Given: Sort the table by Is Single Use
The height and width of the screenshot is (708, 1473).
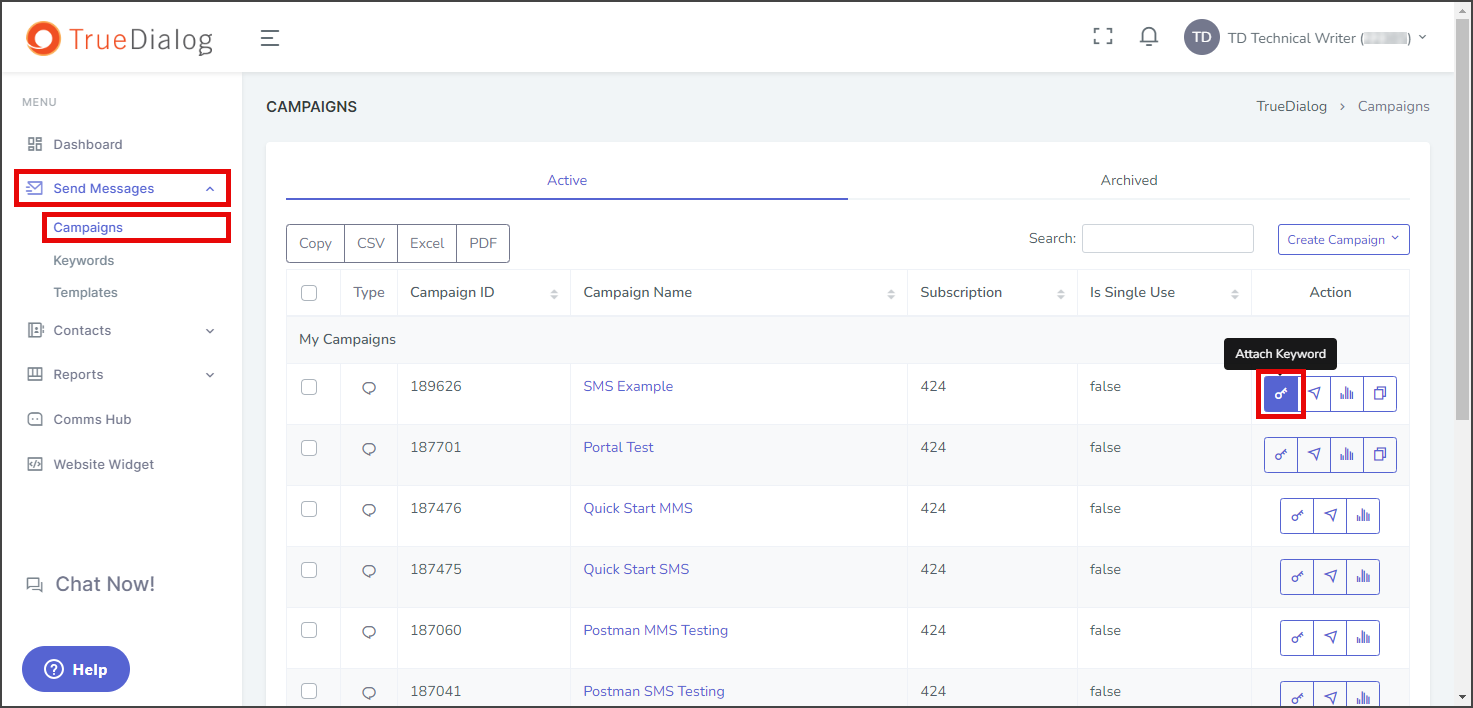Looking at the screenshot, I should (1164, 293).
